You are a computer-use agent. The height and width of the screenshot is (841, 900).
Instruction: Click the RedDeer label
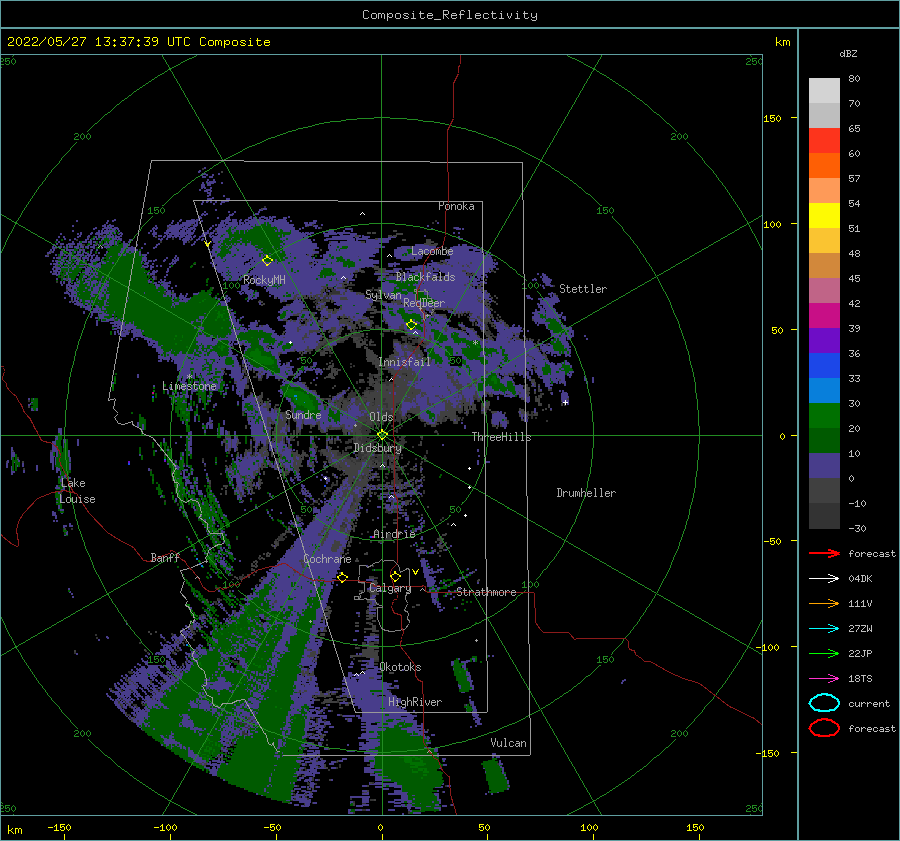coord(424,303)
